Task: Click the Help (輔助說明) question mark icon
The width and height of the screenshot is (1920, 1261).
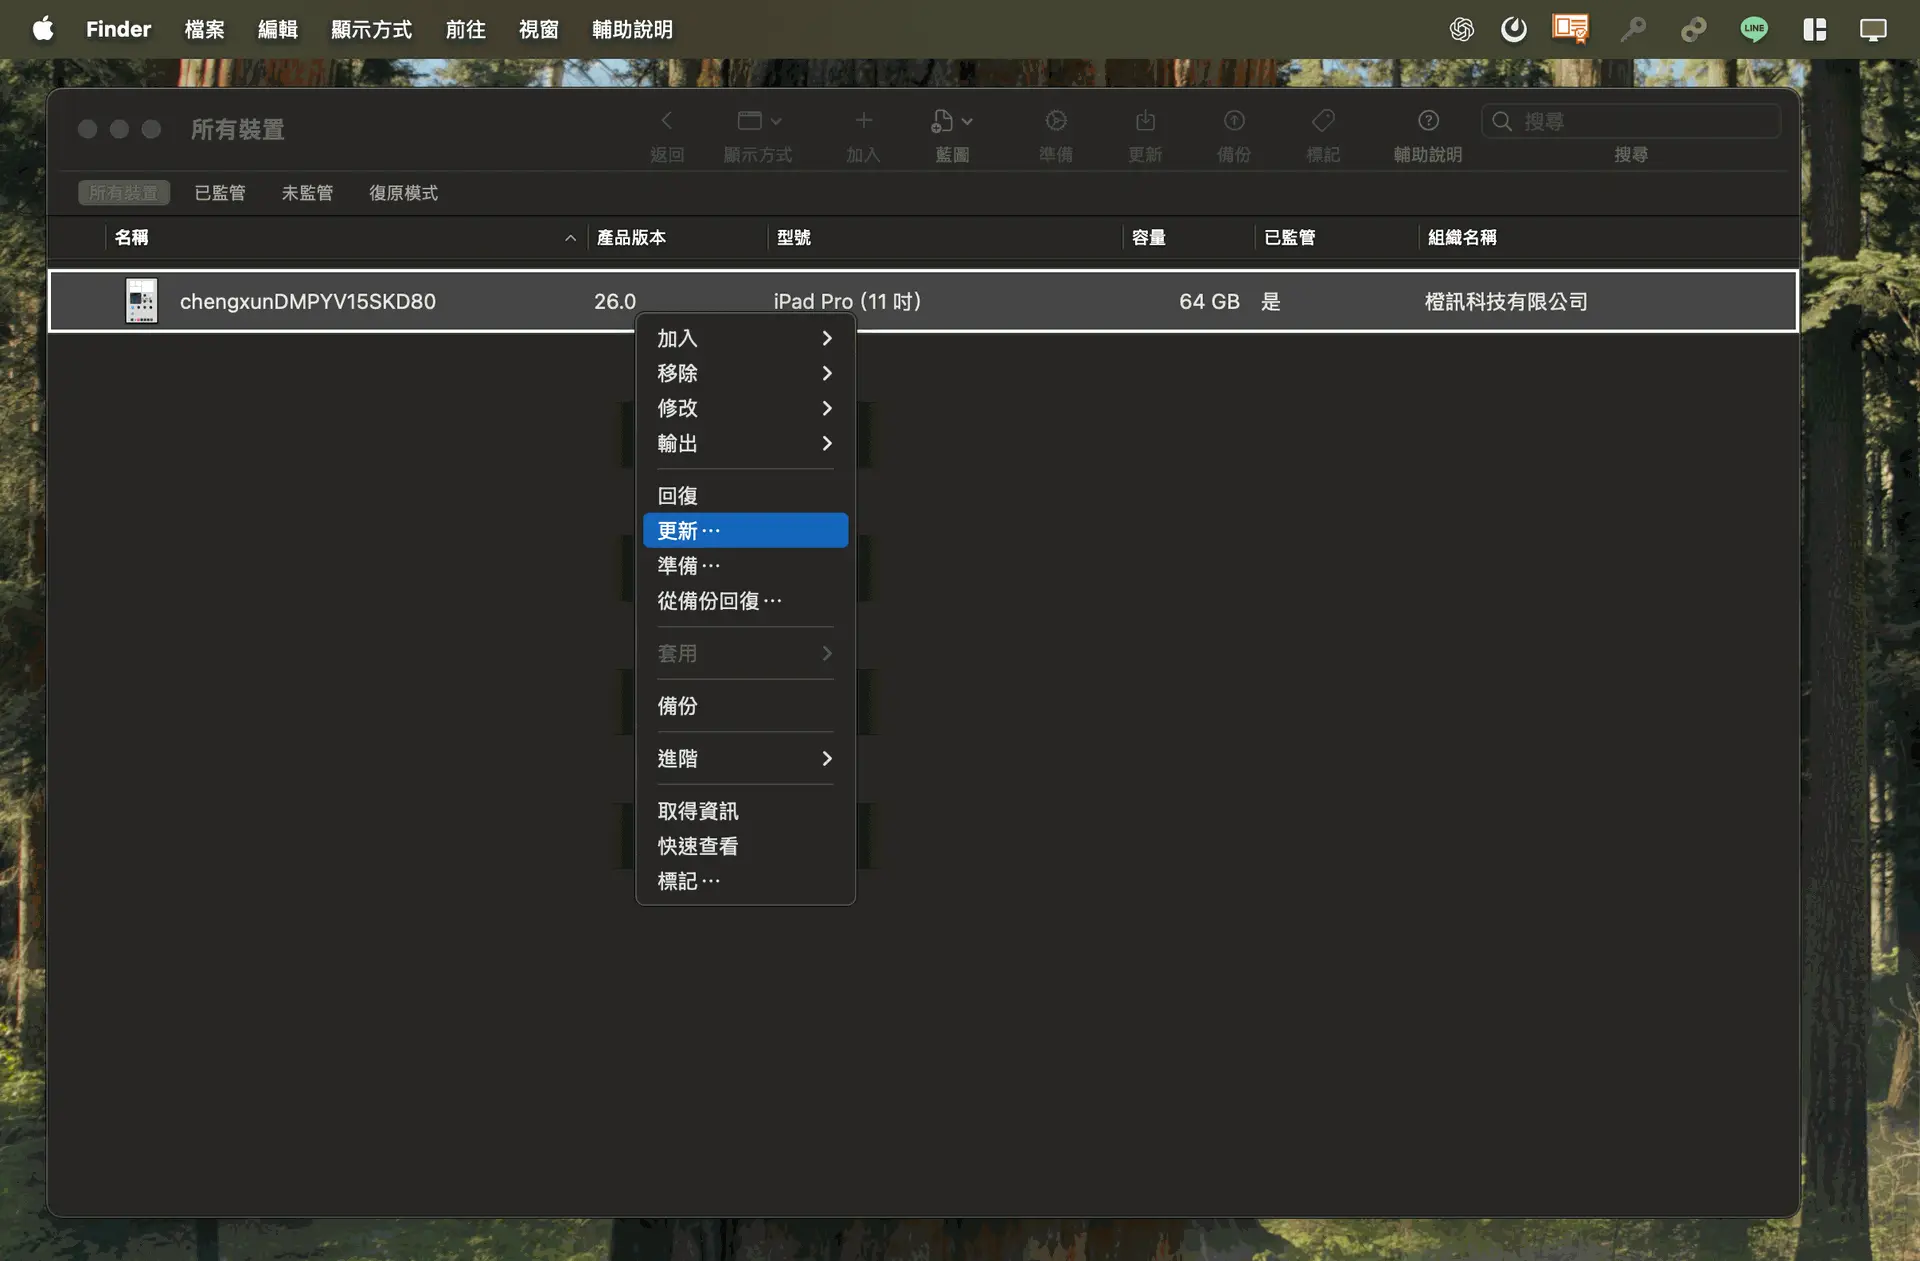Action: (x=1428, y=122)
